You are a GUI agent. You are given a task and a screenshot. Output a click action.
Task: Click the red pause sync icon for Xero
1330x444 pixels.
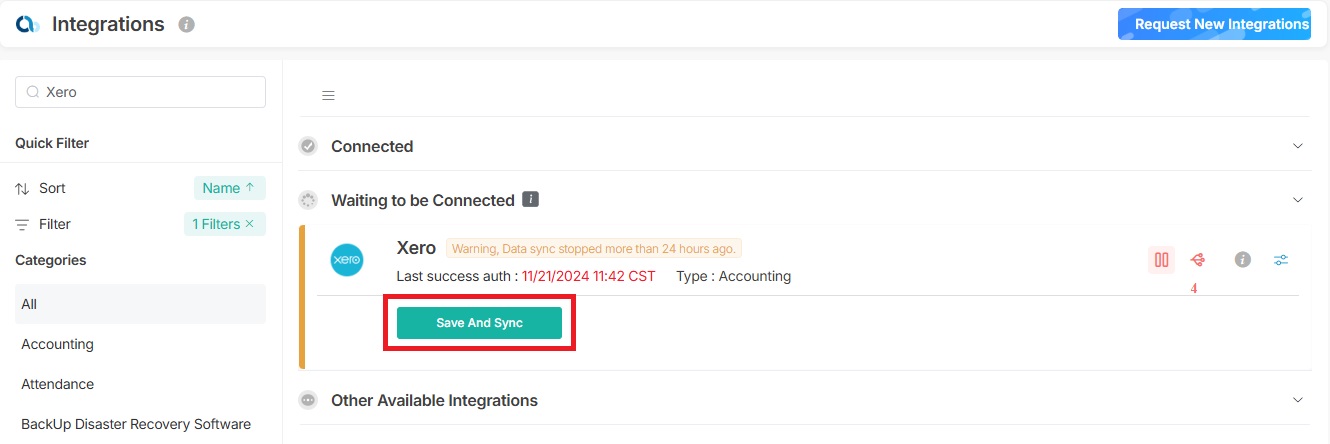click(1161, 260)
